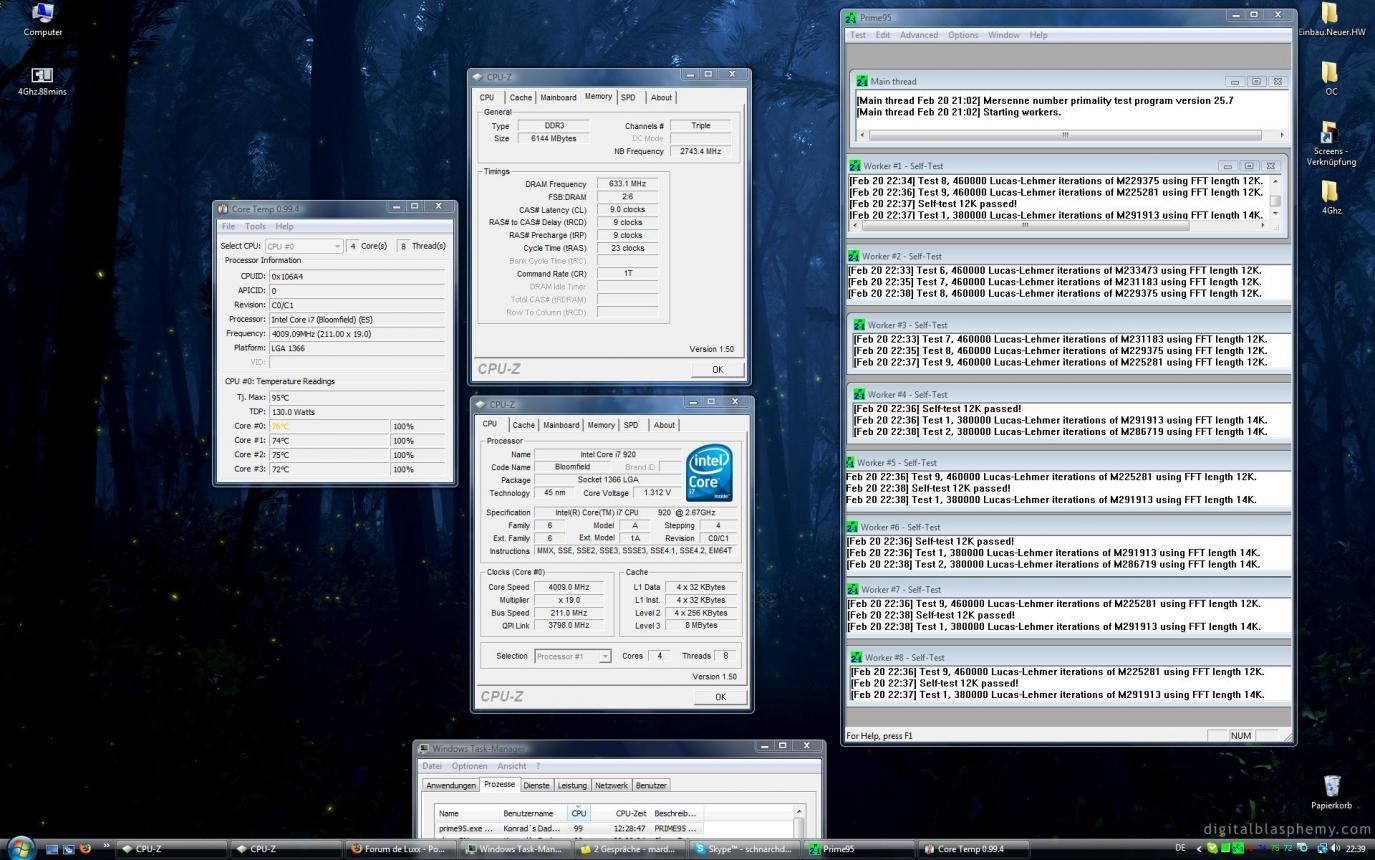Image resolution: width=1375 pixels, height=860 pixels.
Task: Click Worker #1 vertical scrollbar
Action: tap(1275, 197)
